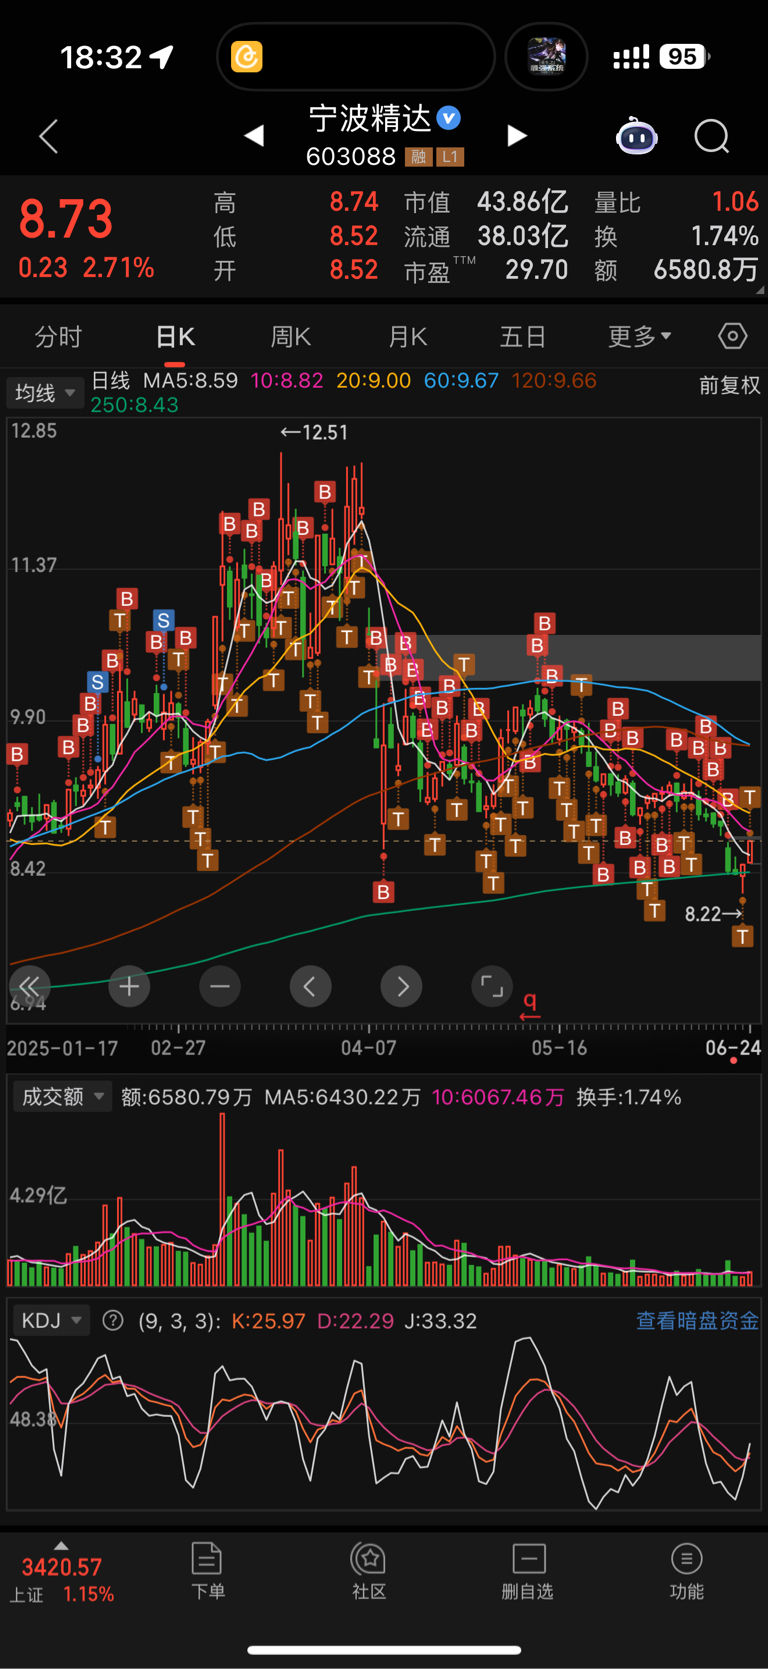
Task: Open the 均线 indicator dropdown
Action: [x=44, y=393]
